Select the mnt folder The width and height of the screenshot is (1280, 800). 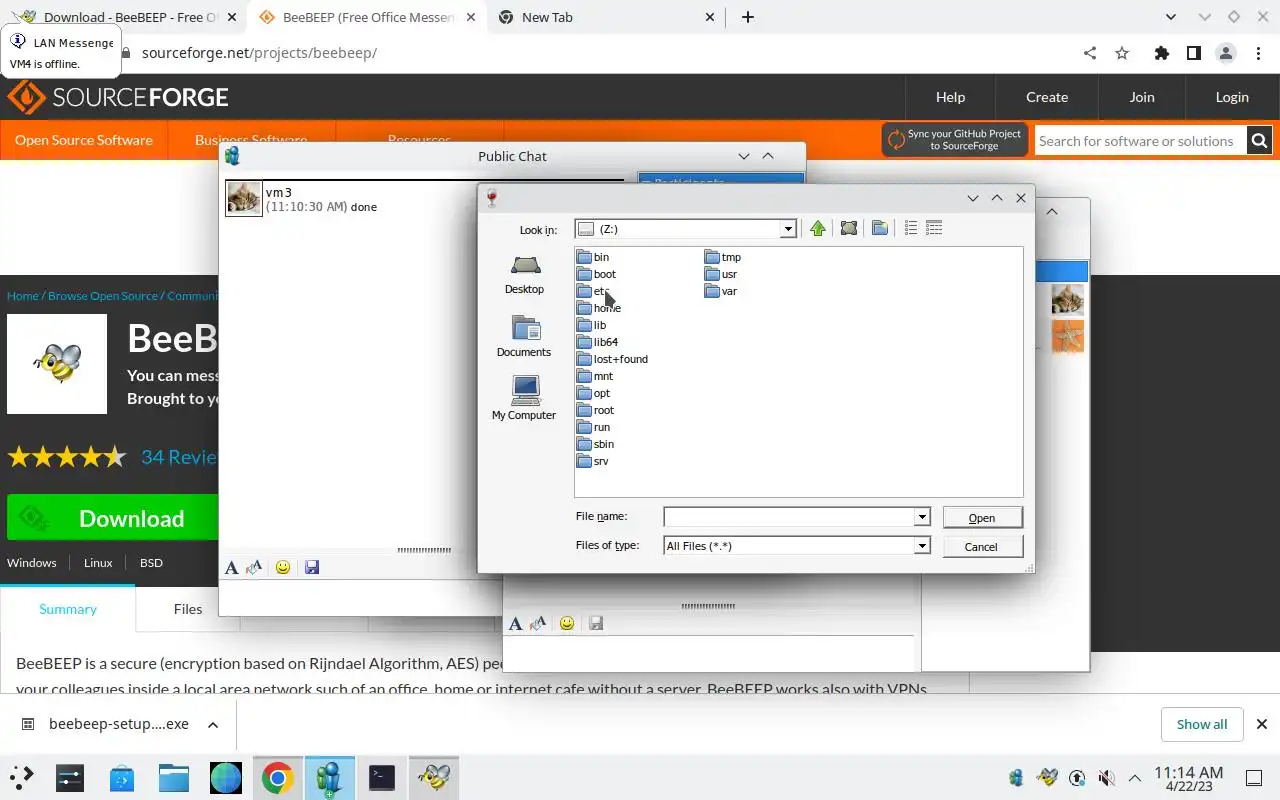coord(595,376)
